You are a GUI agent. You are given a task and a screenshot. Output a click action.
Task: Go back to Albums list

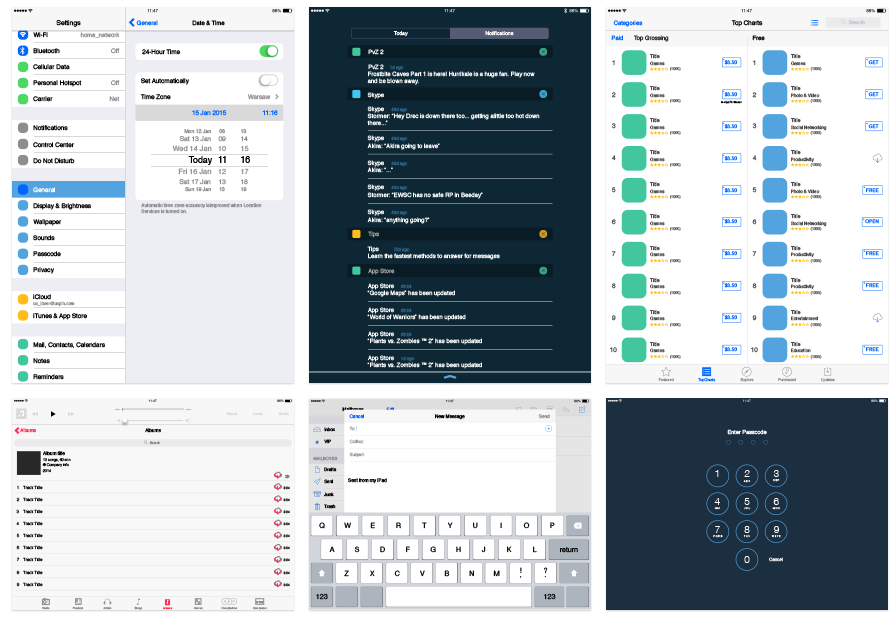click(x=25, y=431)
